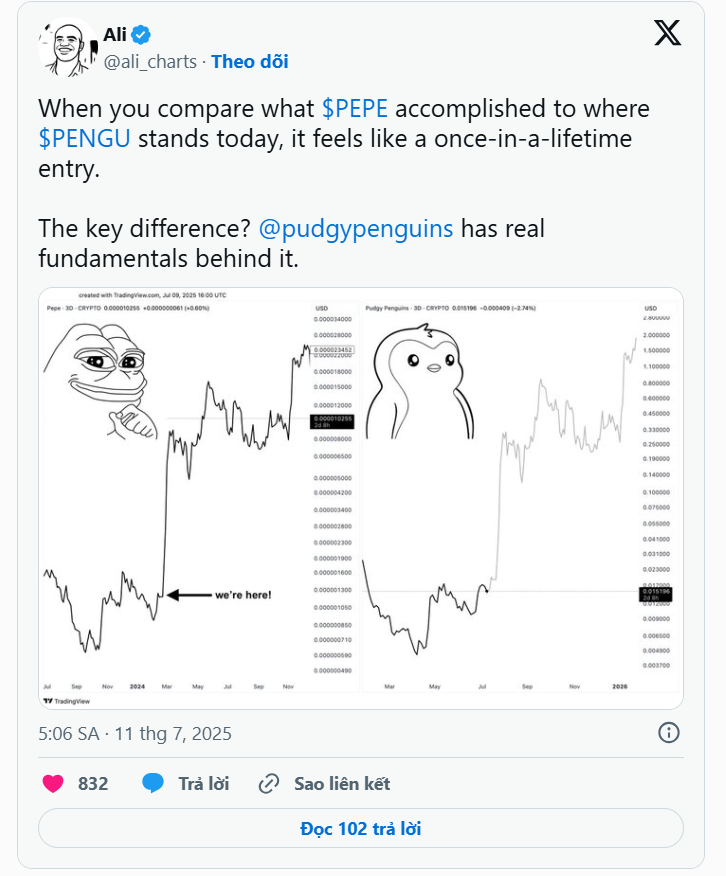The height and width of the screenshot is (876, 726).
Task: Click the copy link chain icon
Action: point(268,784)
